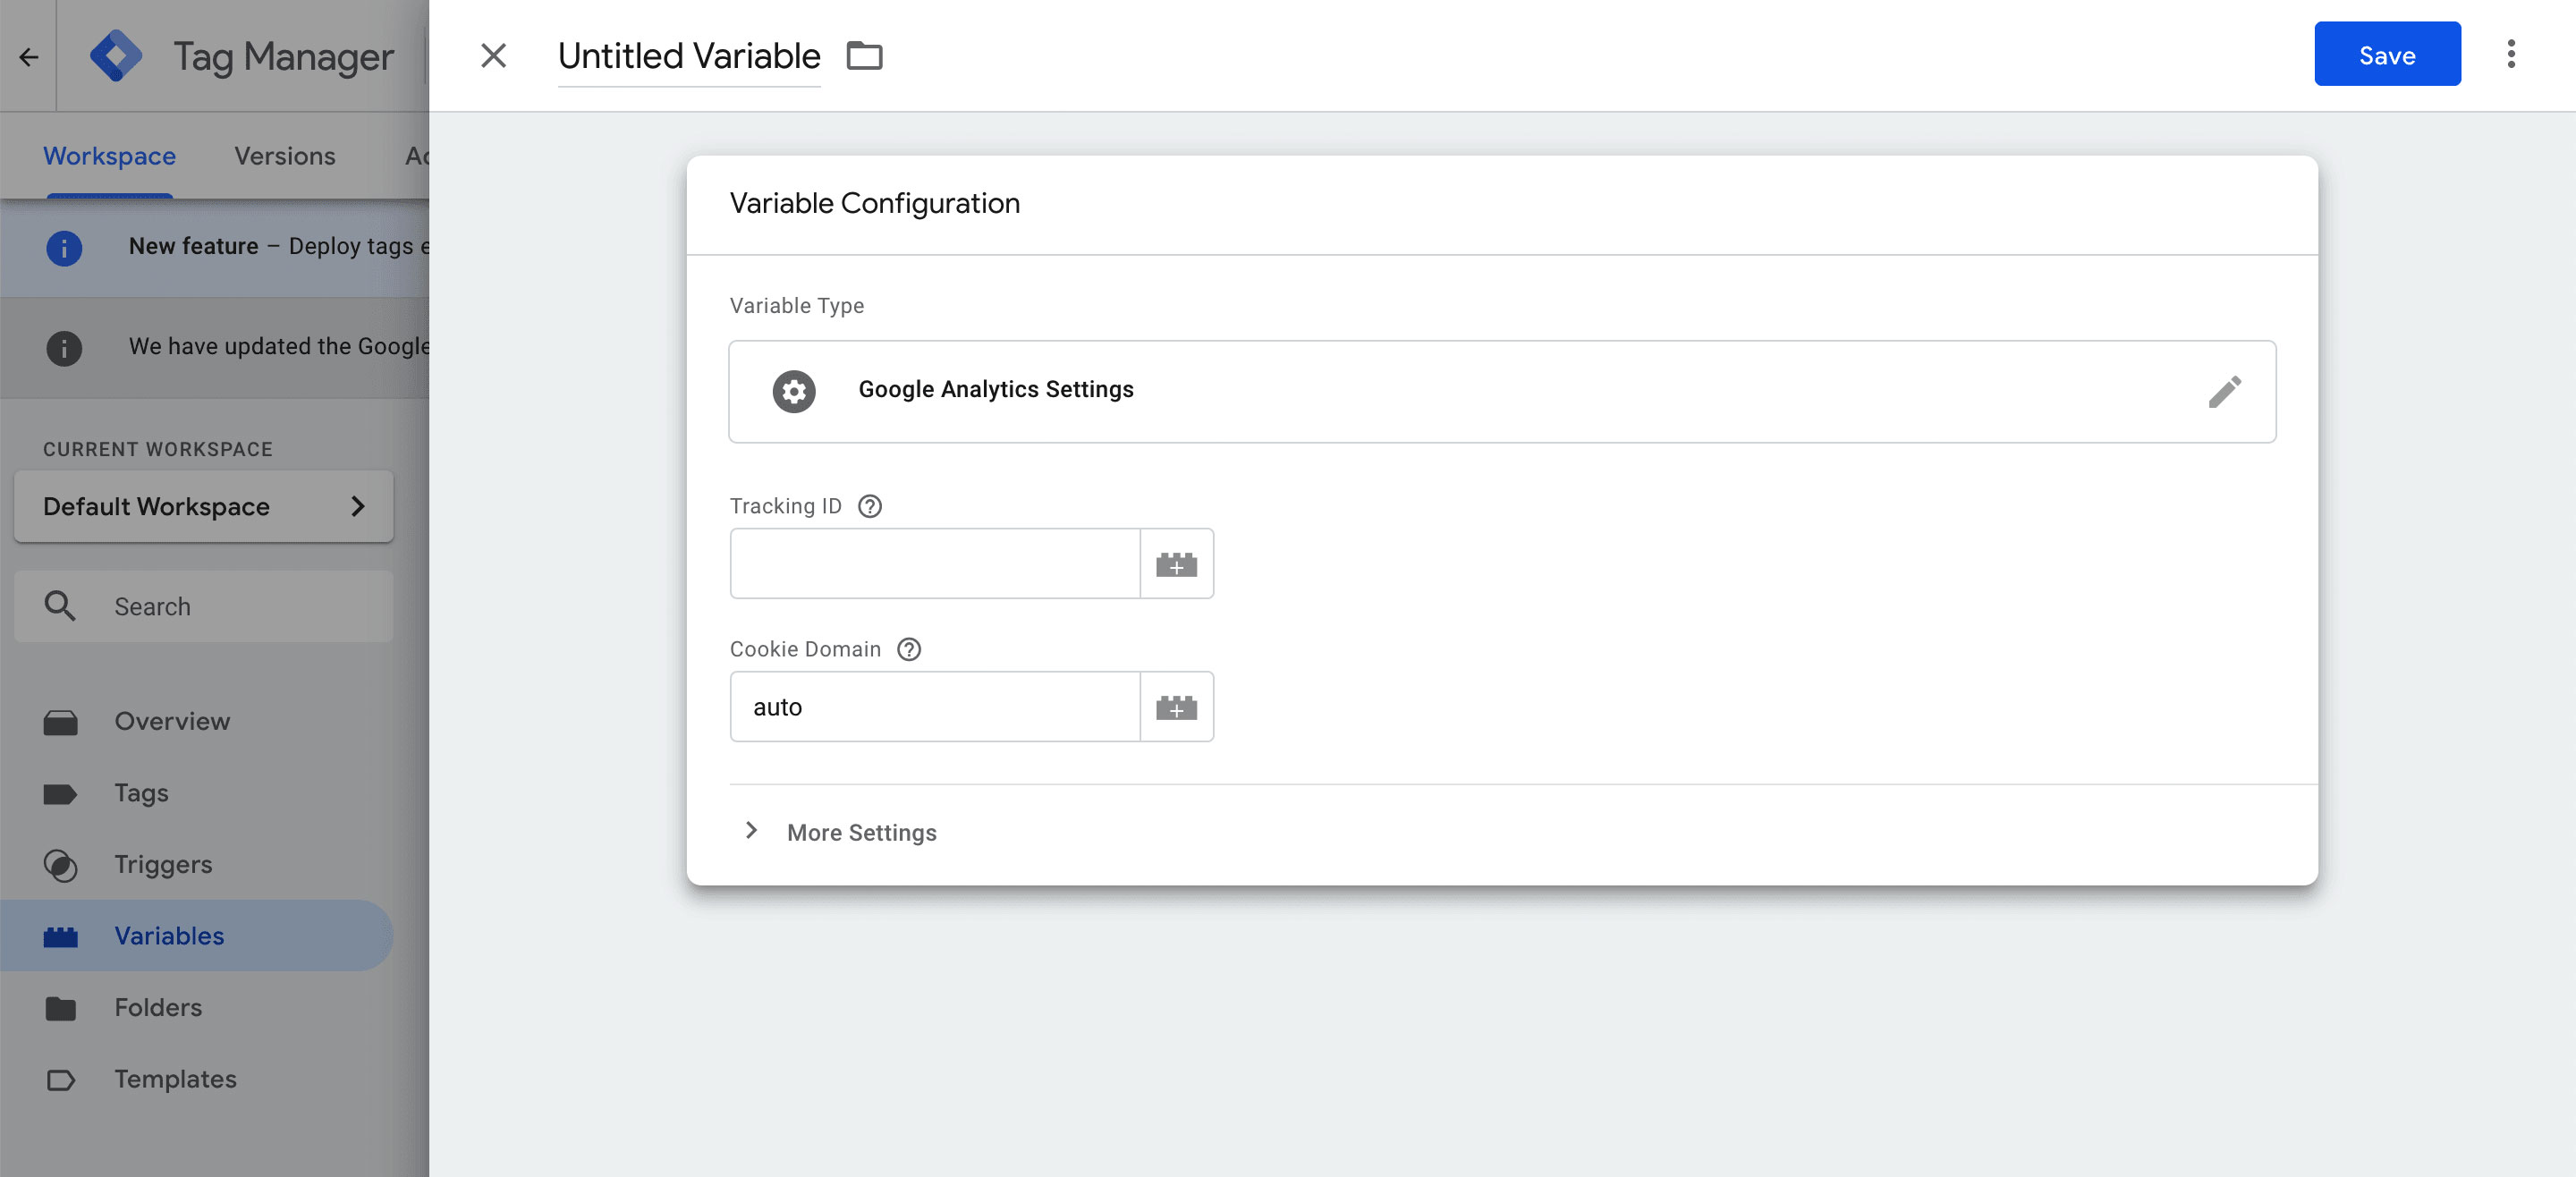Focus the Tracking ID text field
This screenshot has height=1177, width=2576.
click(x=934, y=564)
